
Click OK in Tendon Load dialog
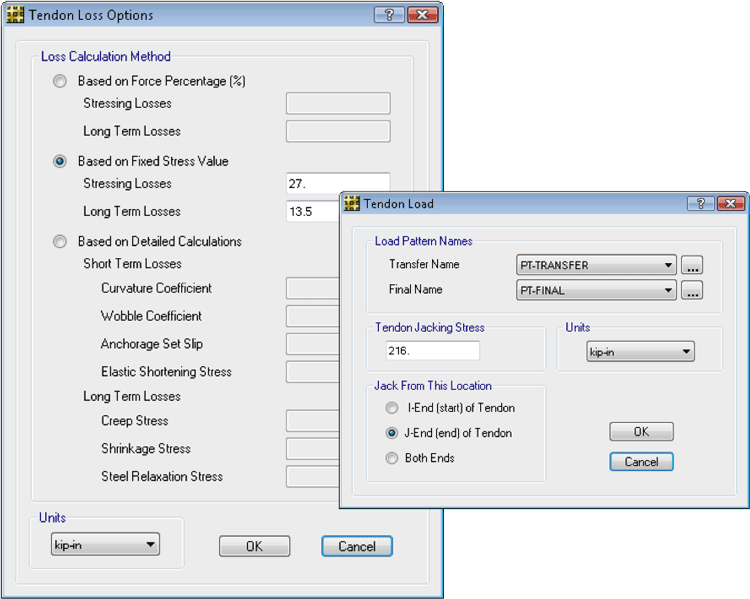tap(641, 432)
